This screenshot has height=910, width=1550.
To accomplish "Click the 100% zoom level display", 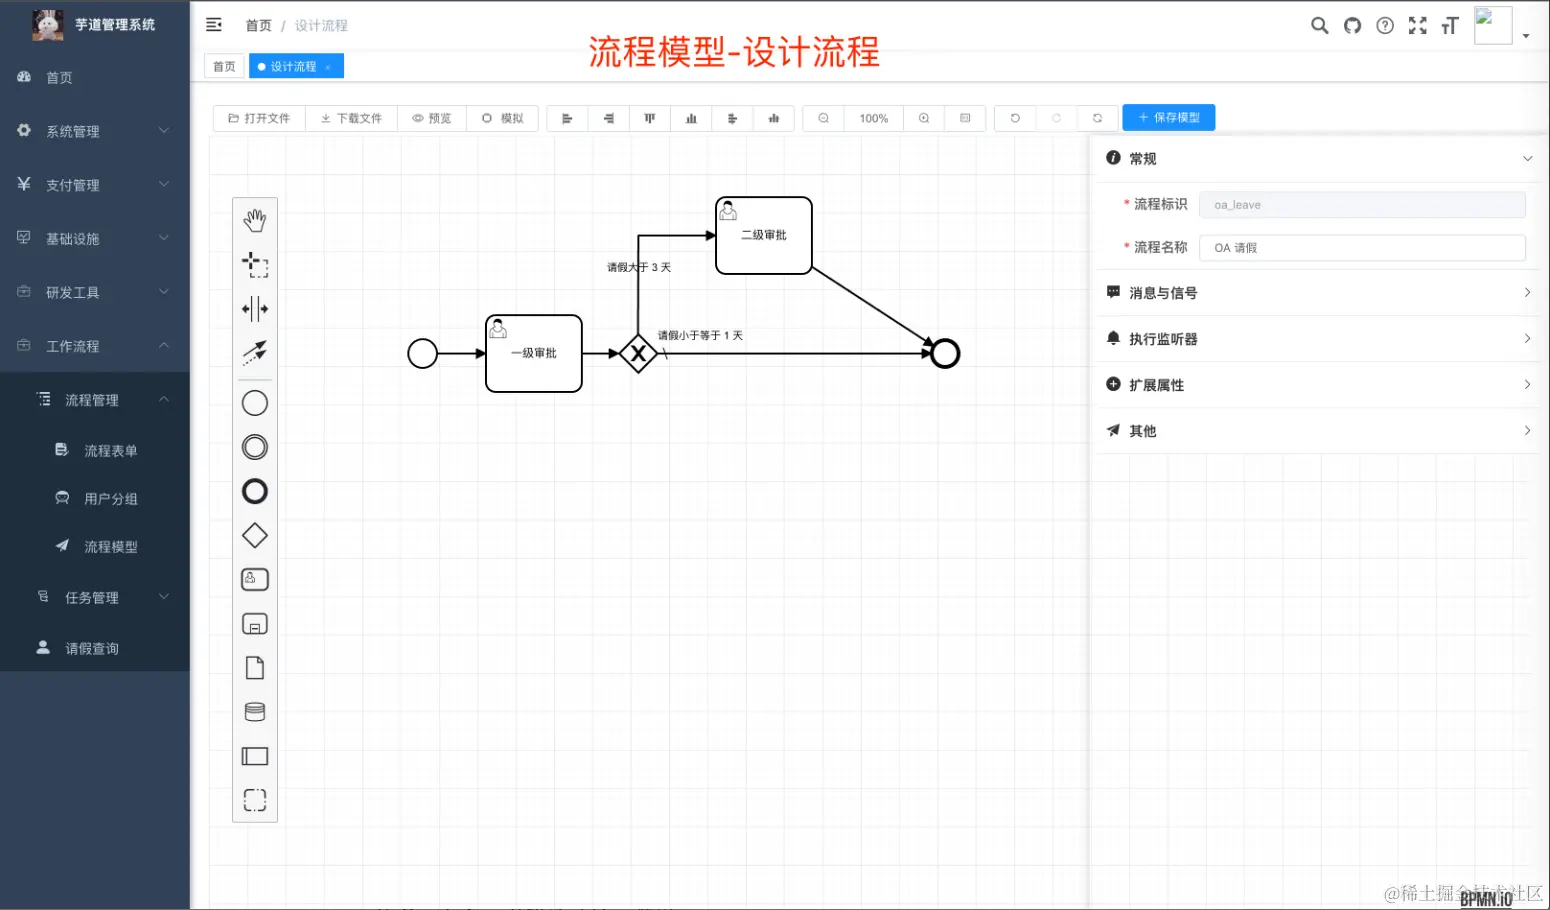I will click(x=874, y=118).
